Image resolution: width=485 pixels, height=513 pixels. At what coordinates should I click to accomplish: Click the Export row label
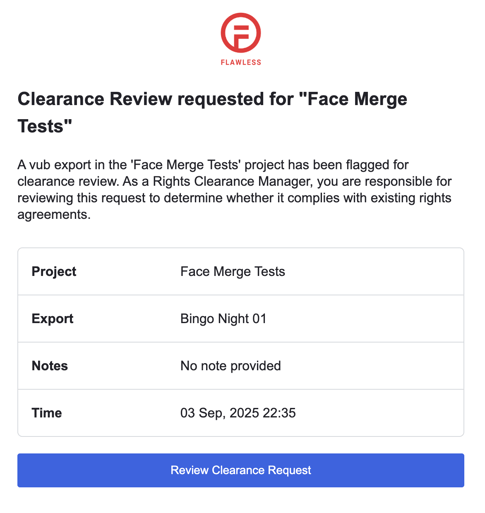pos(52,319)
